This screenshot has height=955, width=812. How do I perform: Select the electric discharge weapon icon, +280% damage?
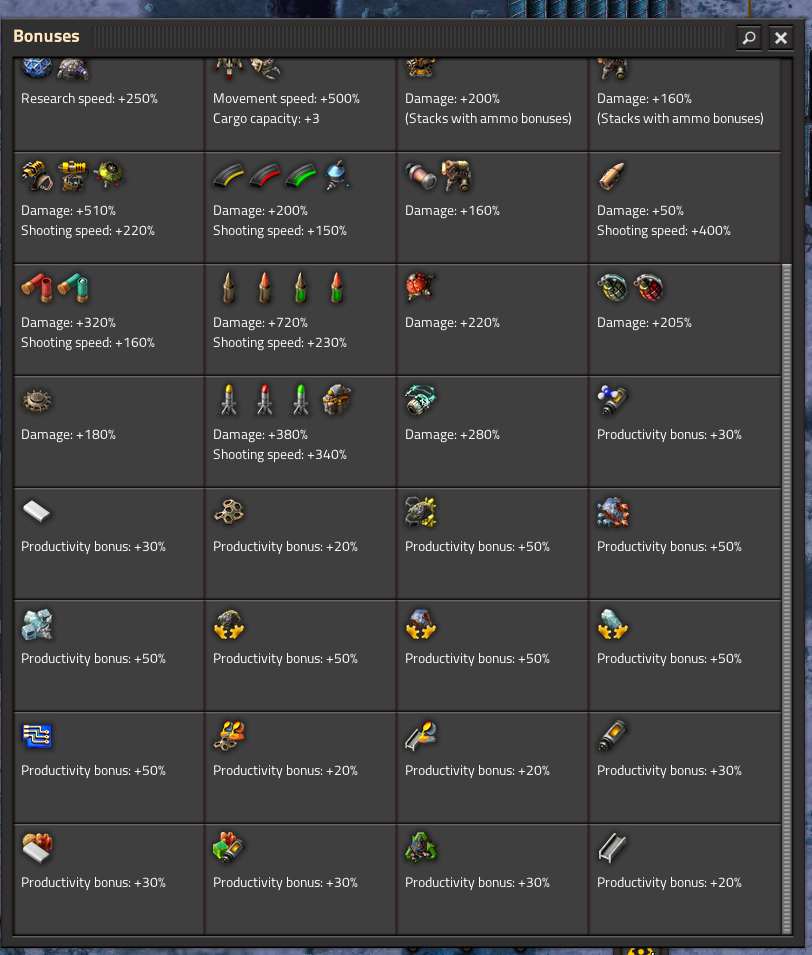click(x=420, y=400)
